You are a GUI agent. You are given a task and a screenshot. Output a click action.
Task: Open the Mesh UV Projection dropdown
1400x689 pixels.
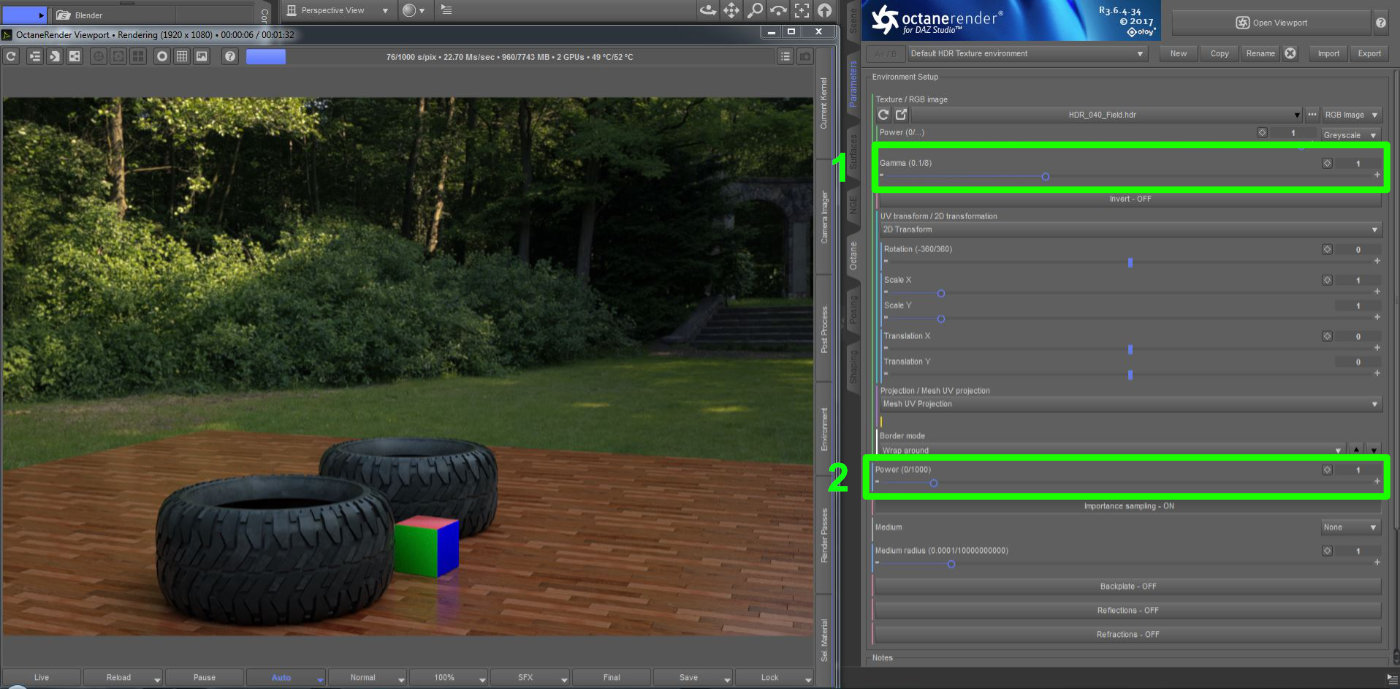(x=1130, y=404)
